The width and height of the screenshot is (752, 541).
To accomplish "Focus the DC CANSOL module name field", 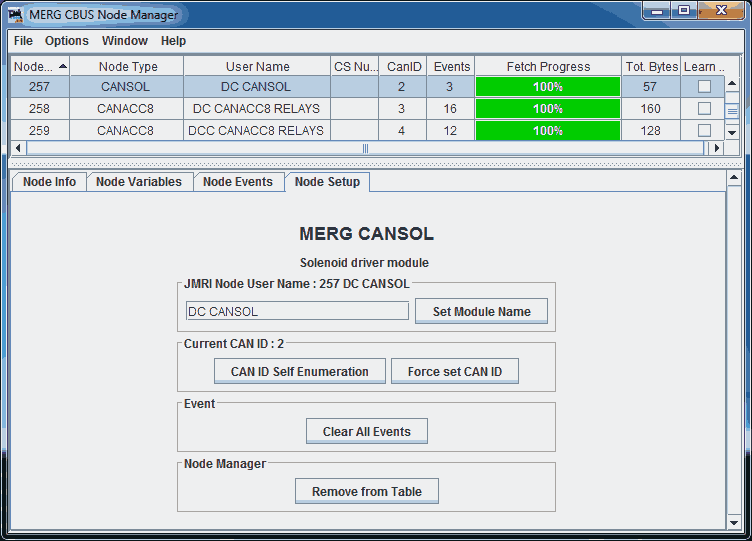I will [x=297, y=311].
